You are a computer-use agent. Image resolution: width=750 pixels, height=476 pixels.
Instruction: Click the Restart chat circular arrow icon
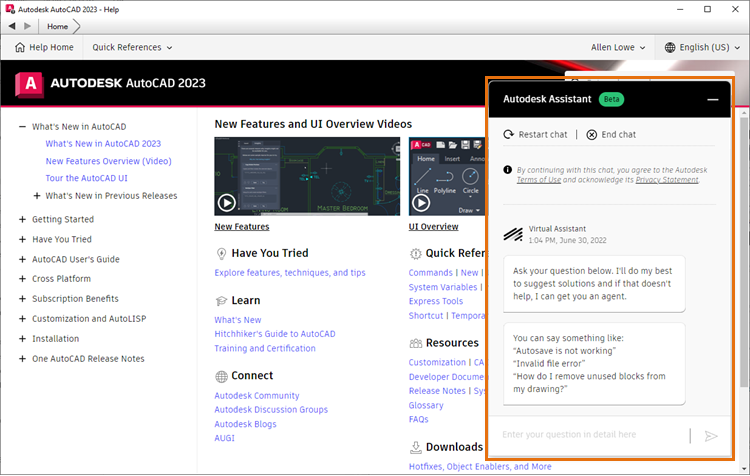pyautogui.click(x=508, y=134)
